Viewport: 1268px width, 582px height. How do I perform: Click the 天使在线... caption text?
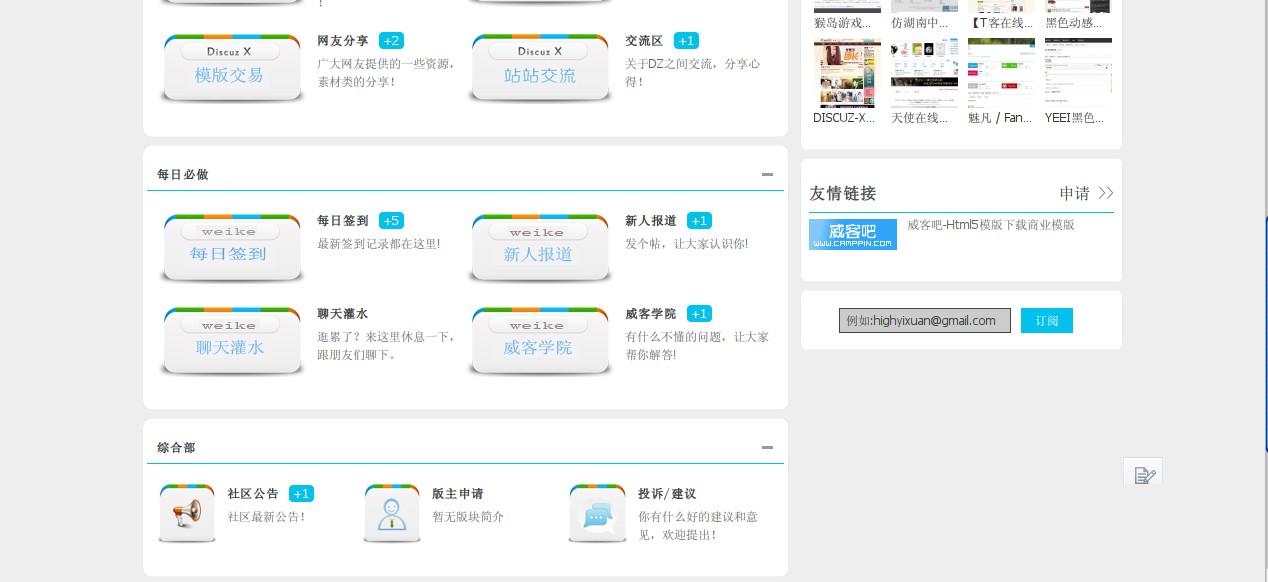(919, 118)
